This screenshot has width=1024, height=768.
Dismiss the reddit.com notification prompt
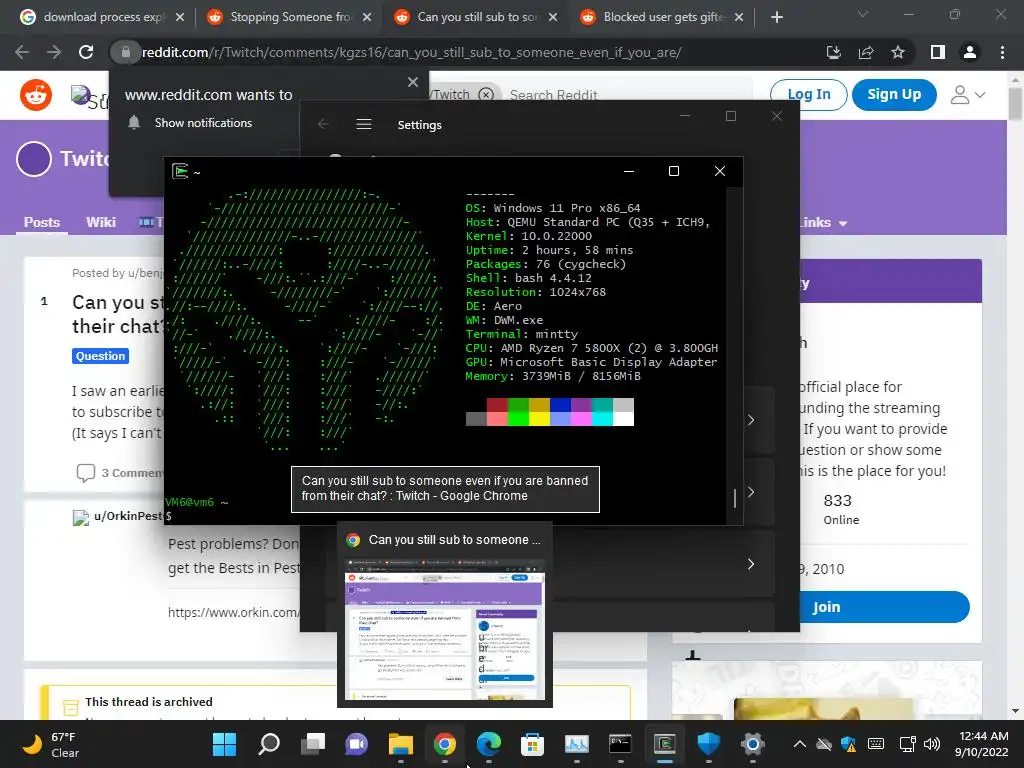(413, 82)
